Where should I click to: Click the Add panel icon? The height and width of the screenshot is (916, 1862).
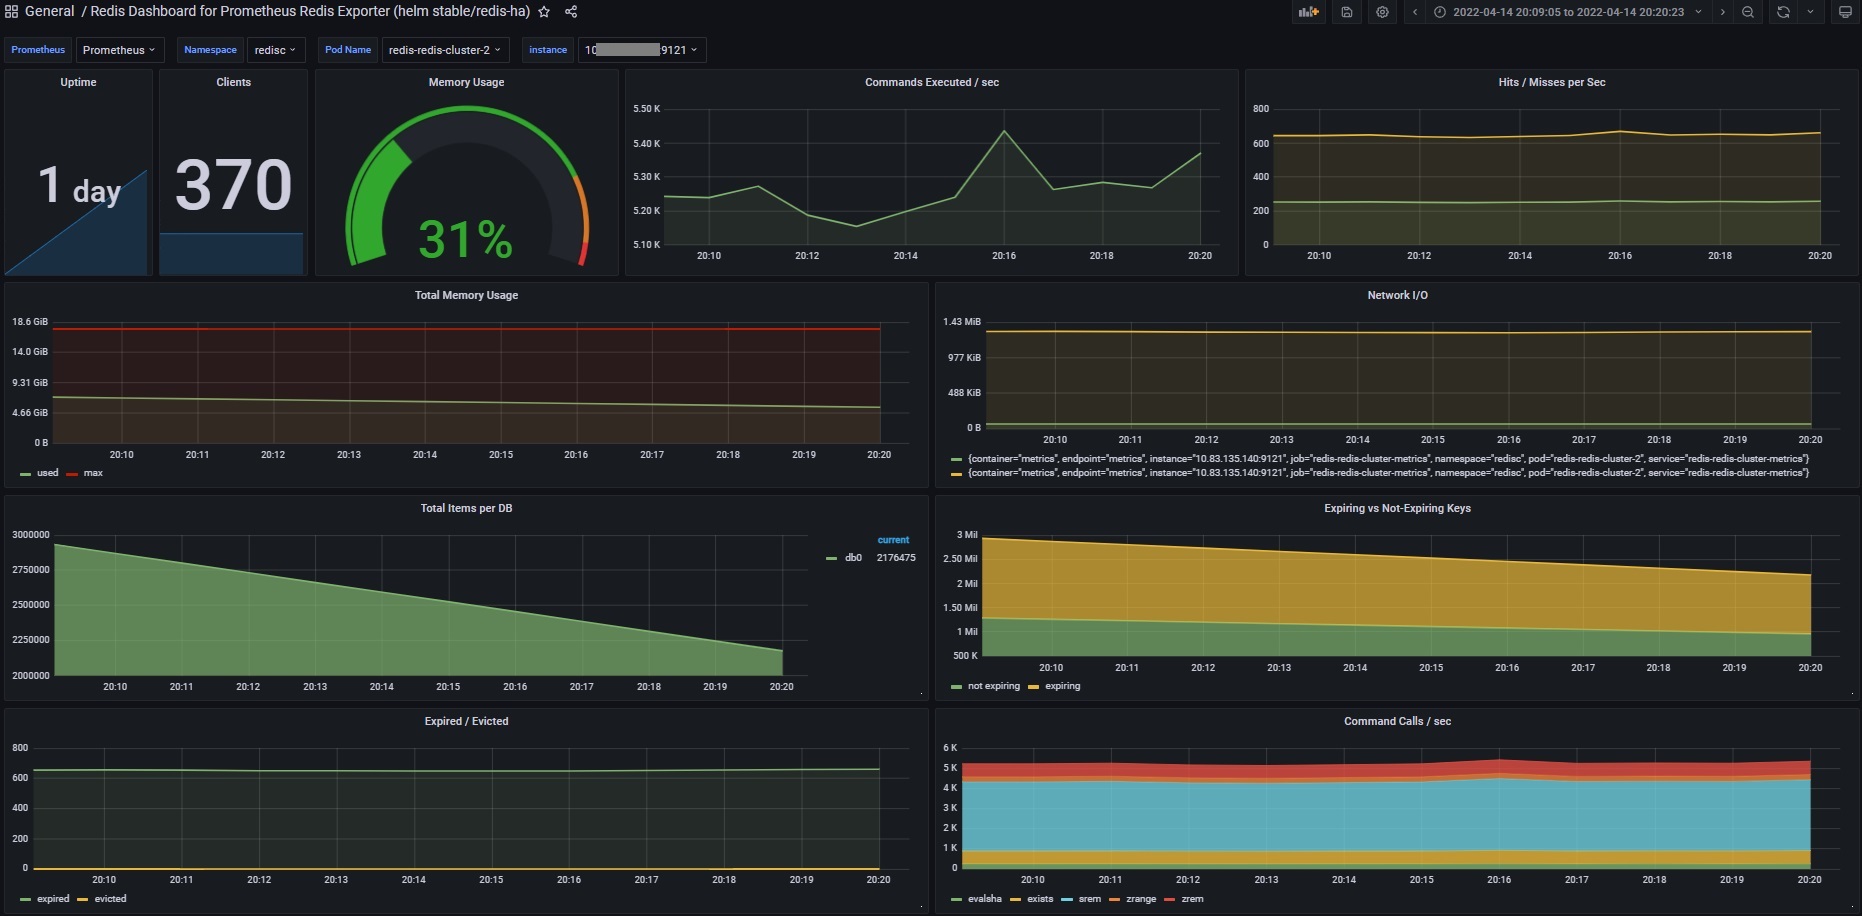pos(1308,12)
